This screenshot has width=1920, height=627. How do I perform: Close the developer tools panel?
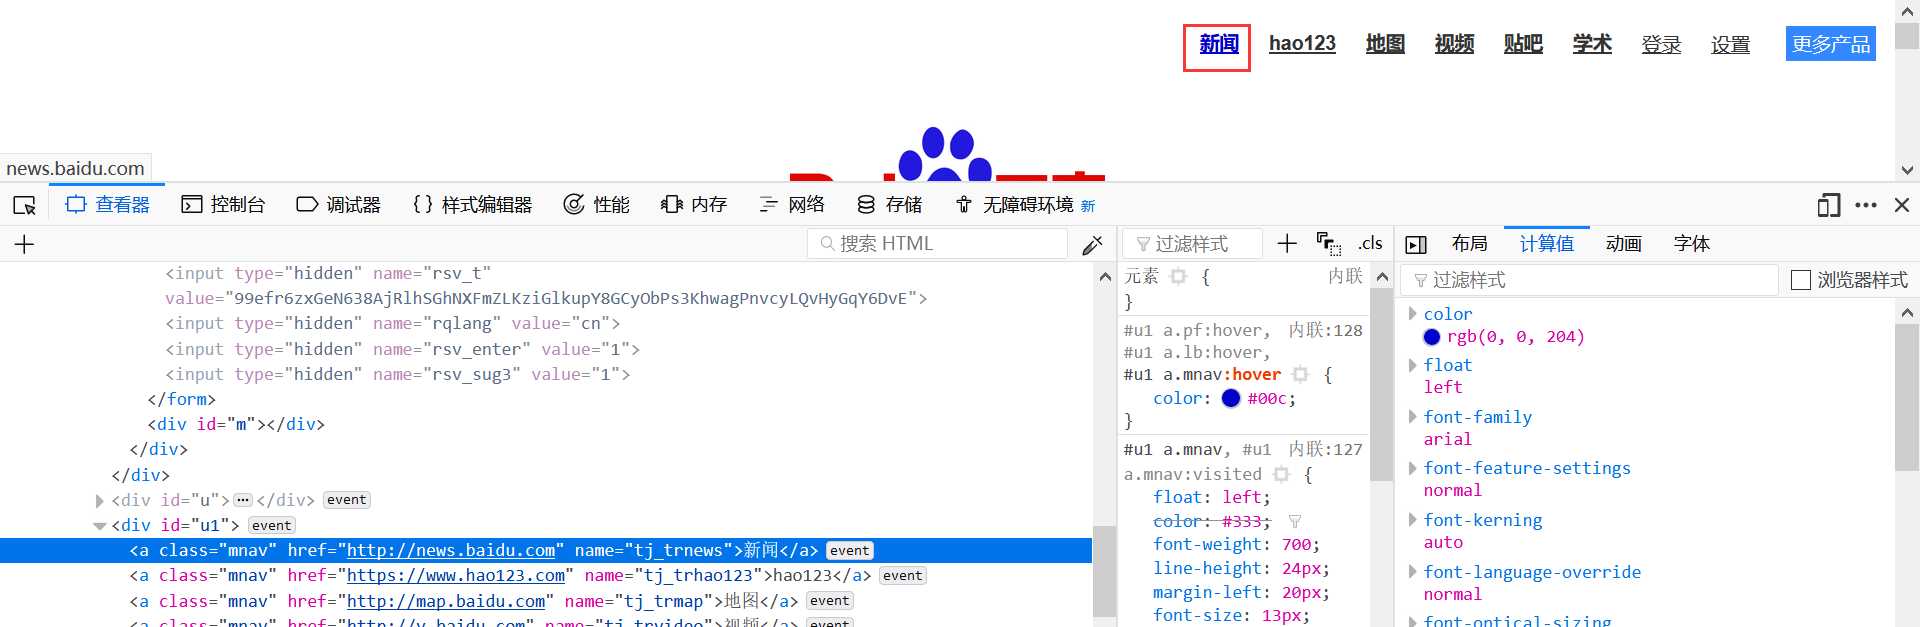pos(1902,205)
